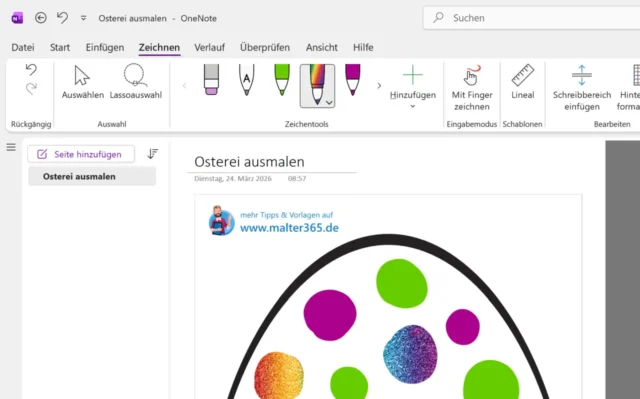Go back with the circled arrow button

click(40, 18)
